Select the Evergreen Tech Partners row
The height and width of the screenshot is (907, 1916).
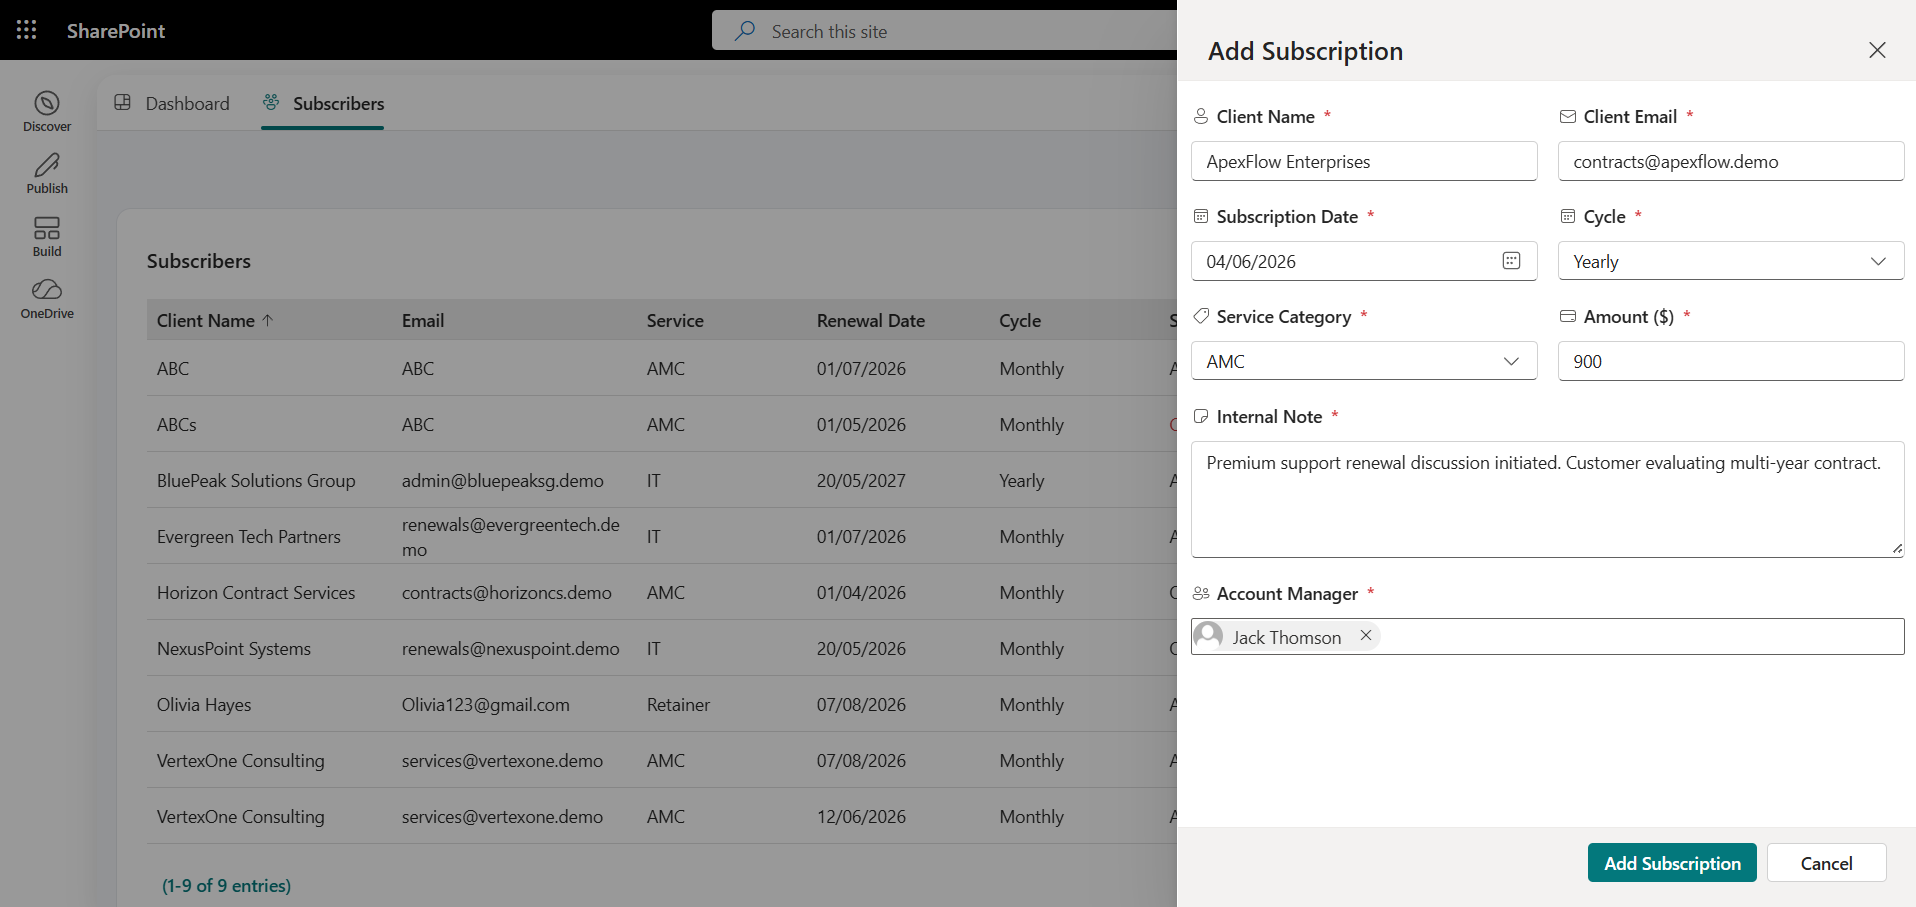[x=662, y=536]
